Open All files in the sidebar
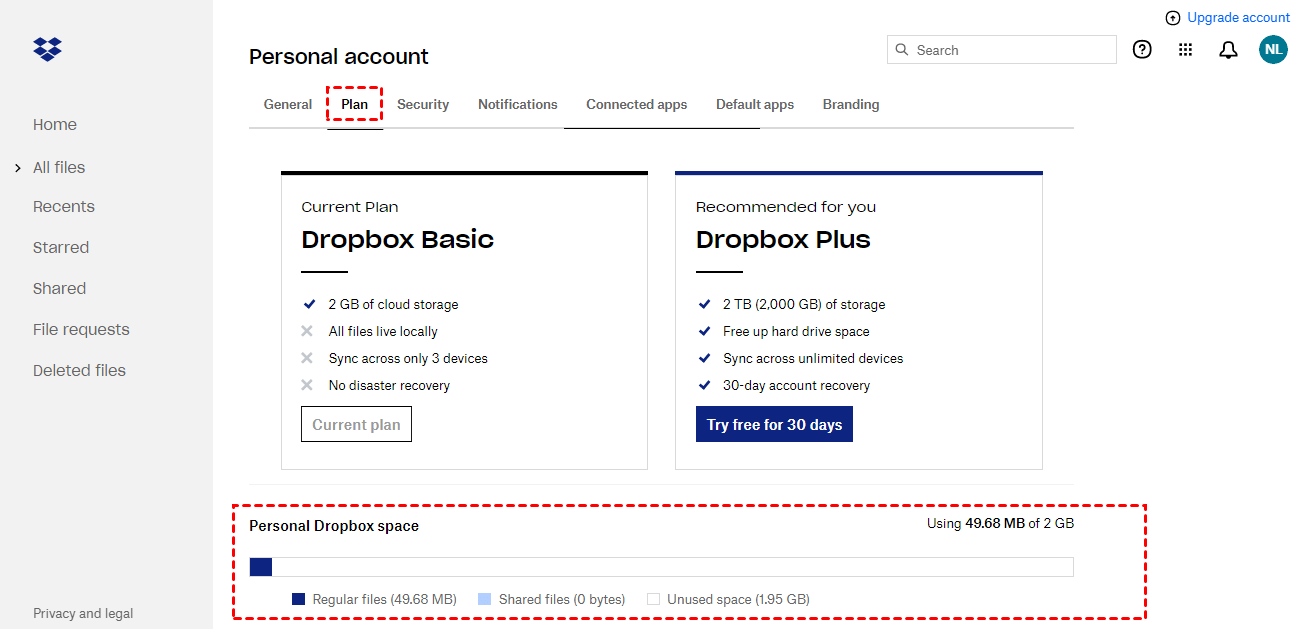The image size is (1315, 629). point(59,168)
